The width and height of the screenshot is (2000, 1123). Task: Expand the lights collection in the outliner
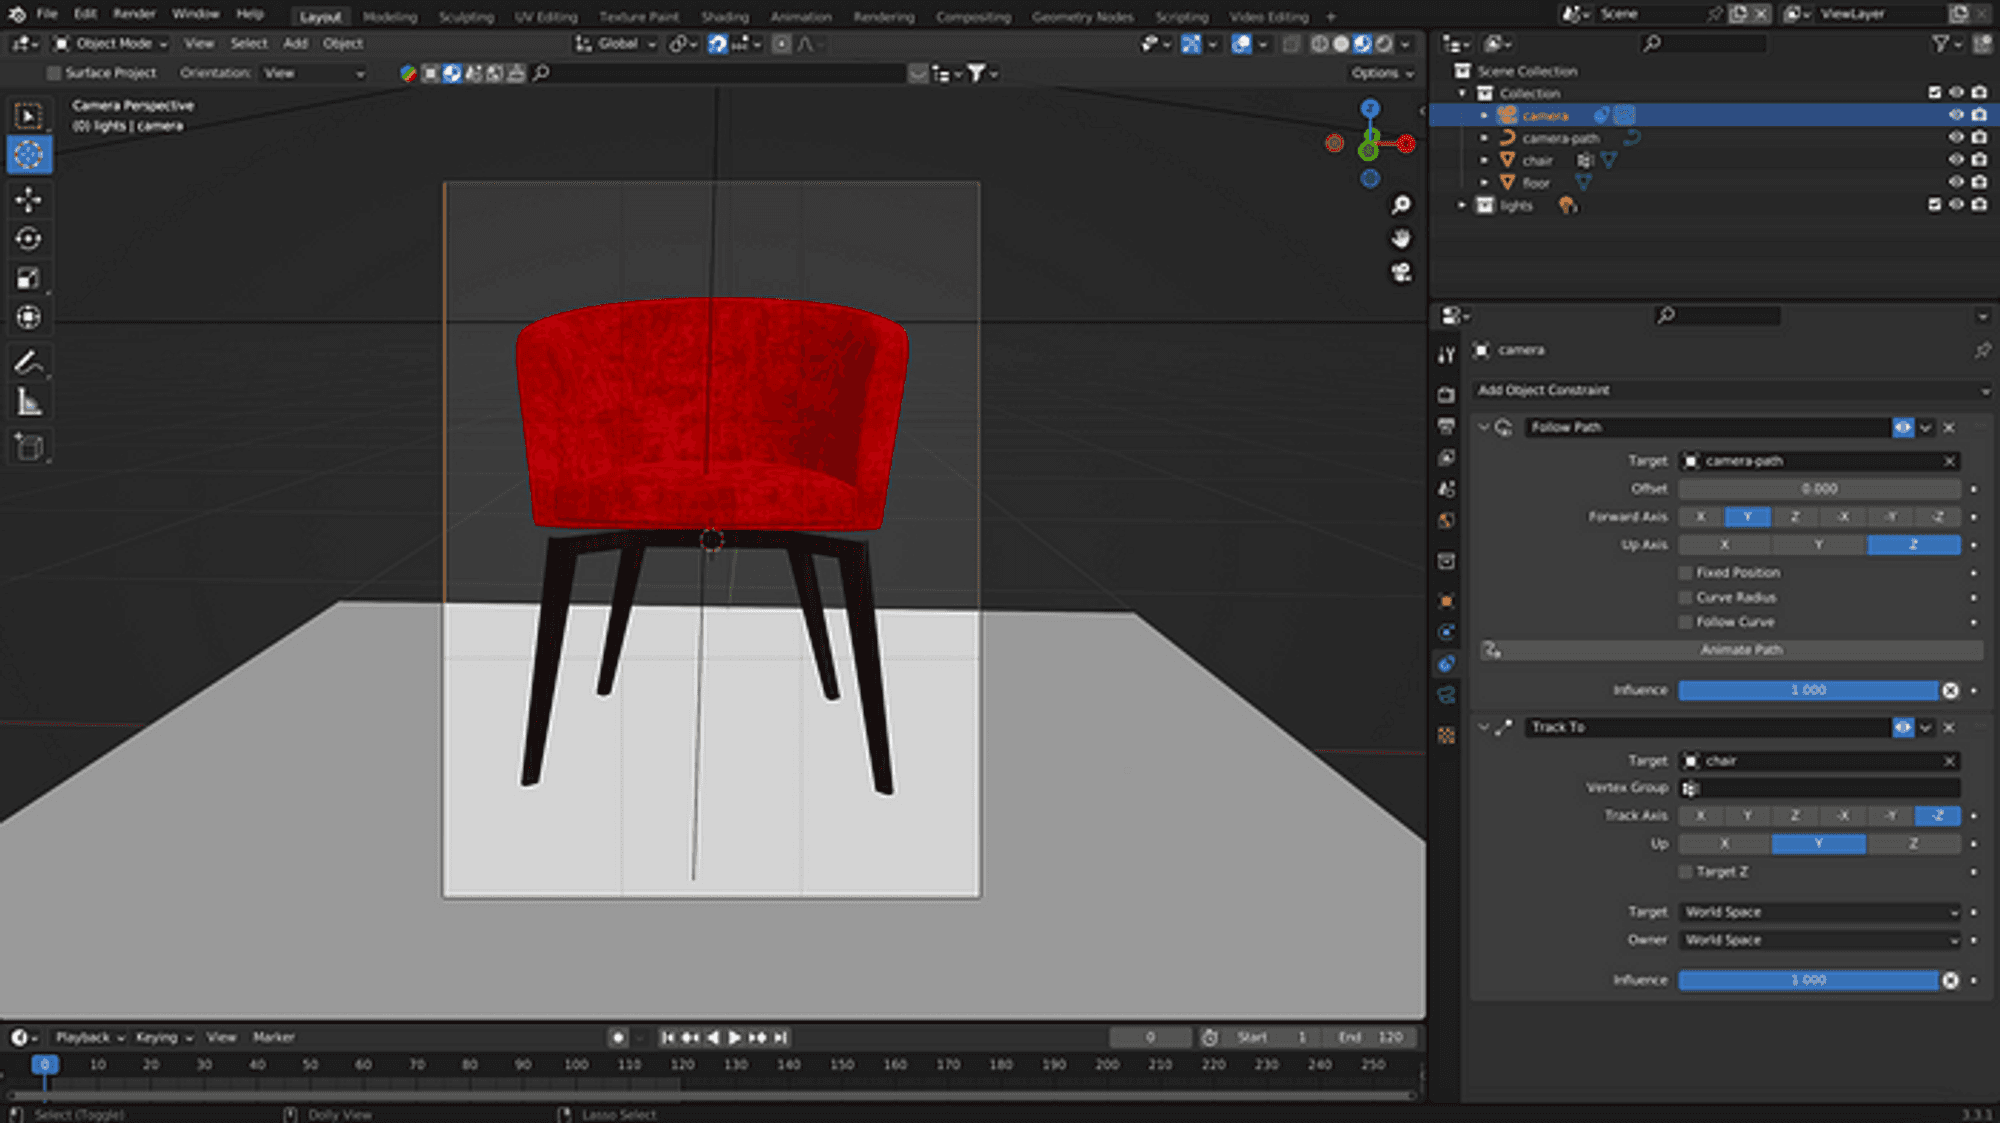pos(1461,204)
